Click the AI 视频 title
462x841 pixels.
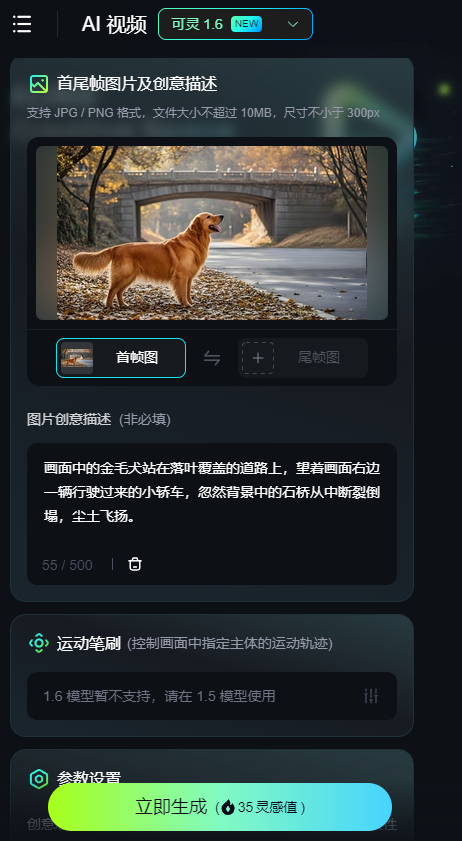click(x=114, y=25)
